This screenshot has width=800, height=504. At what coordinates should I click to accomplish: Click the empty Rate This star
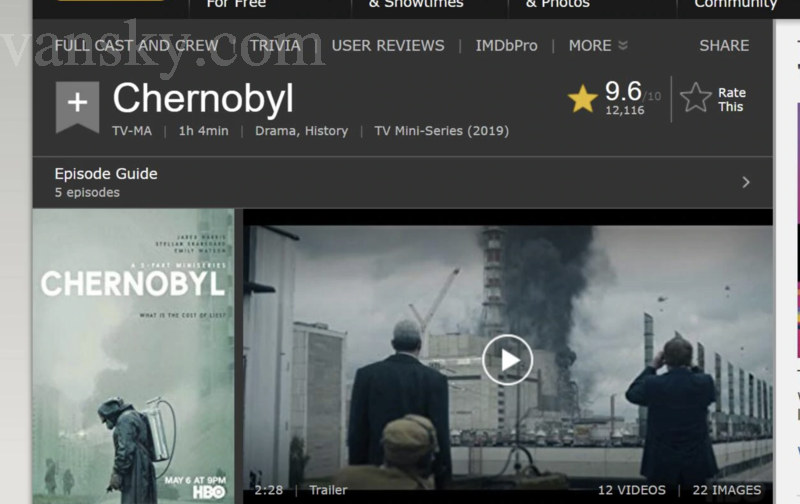point(695,97)
